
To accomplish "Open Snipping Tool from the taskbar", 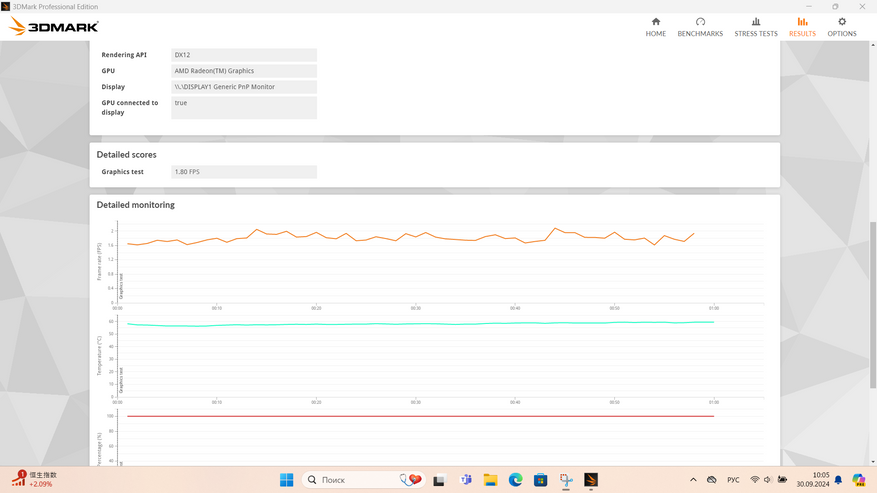I will [566, 480].
